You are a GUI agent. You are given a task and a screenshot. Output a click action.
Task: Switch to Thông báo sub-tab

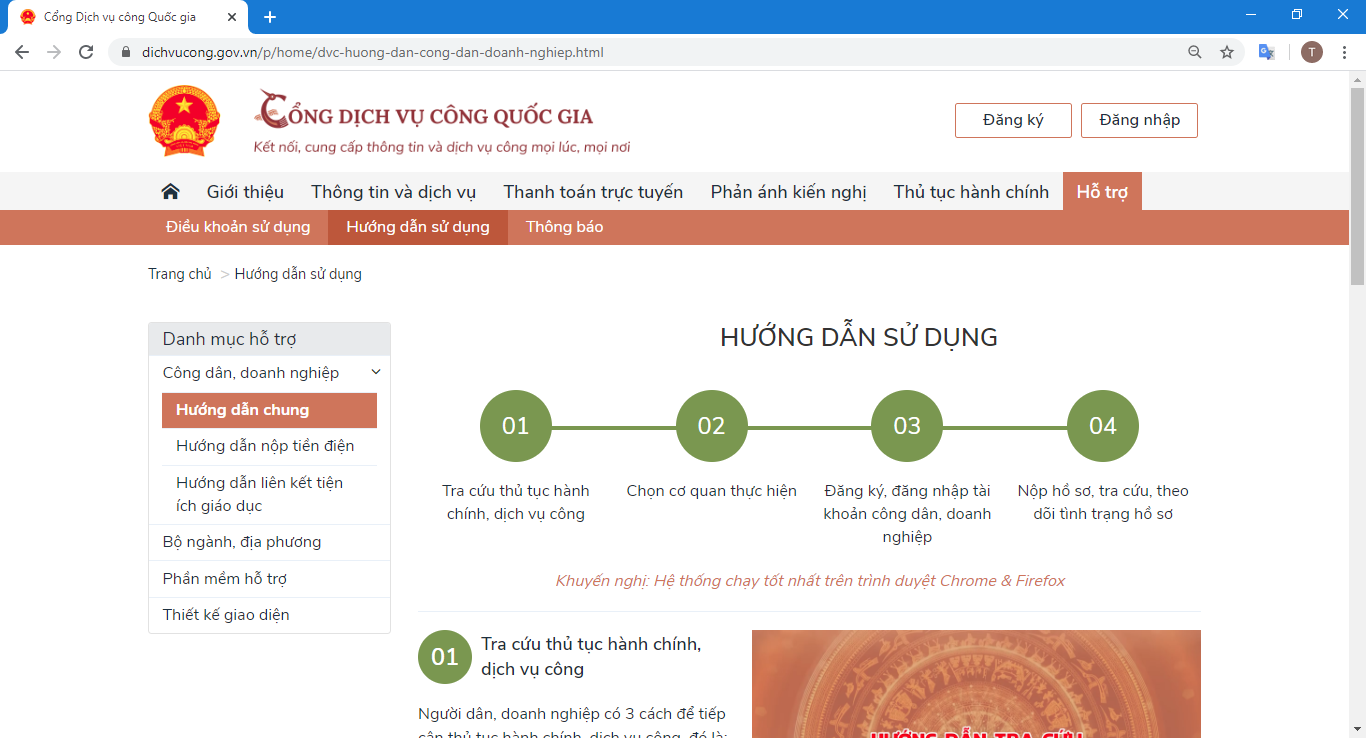pos(565,227)
